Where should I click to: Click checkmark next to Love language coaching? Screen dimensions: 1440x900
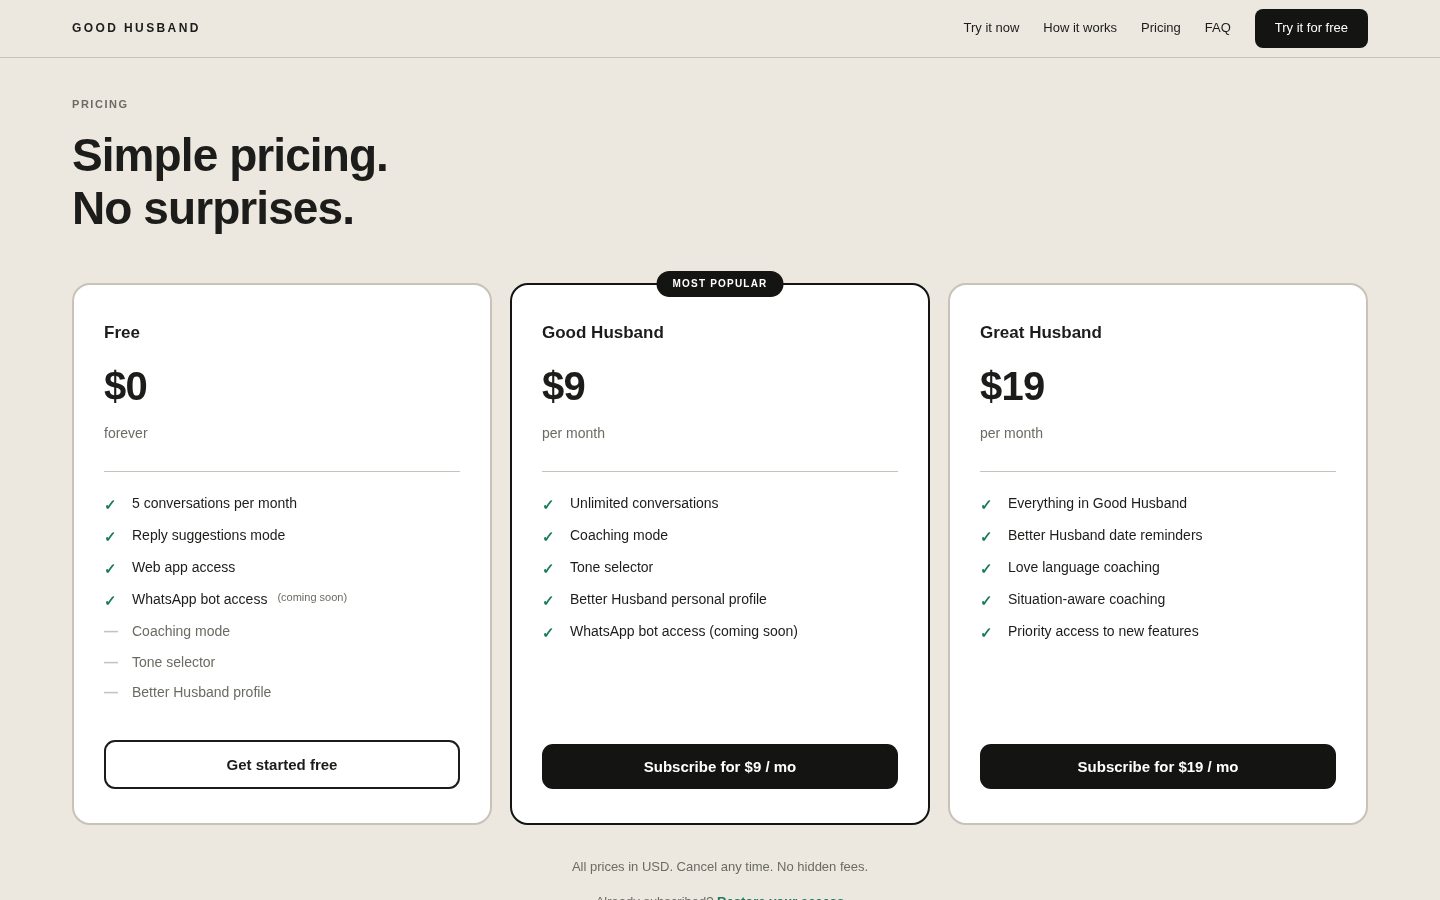[x=986, y=569]
